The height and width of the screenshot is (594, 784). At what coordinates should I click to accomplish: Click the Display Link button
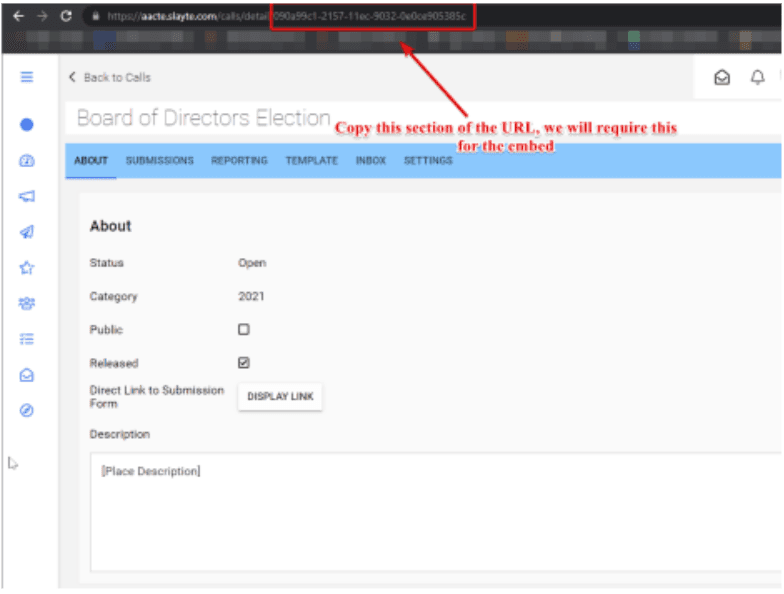click(x=280, y=396)
